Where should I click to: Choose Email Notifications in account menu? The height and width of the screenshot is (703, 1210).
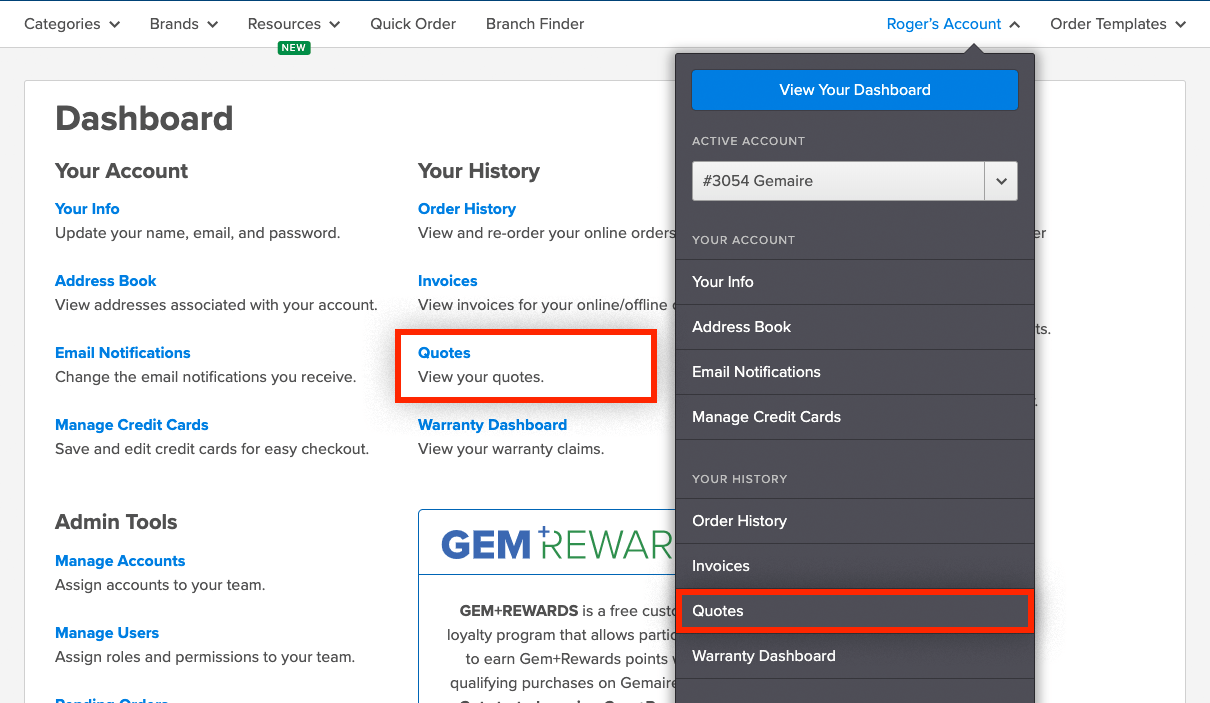(x=855, y=372)
